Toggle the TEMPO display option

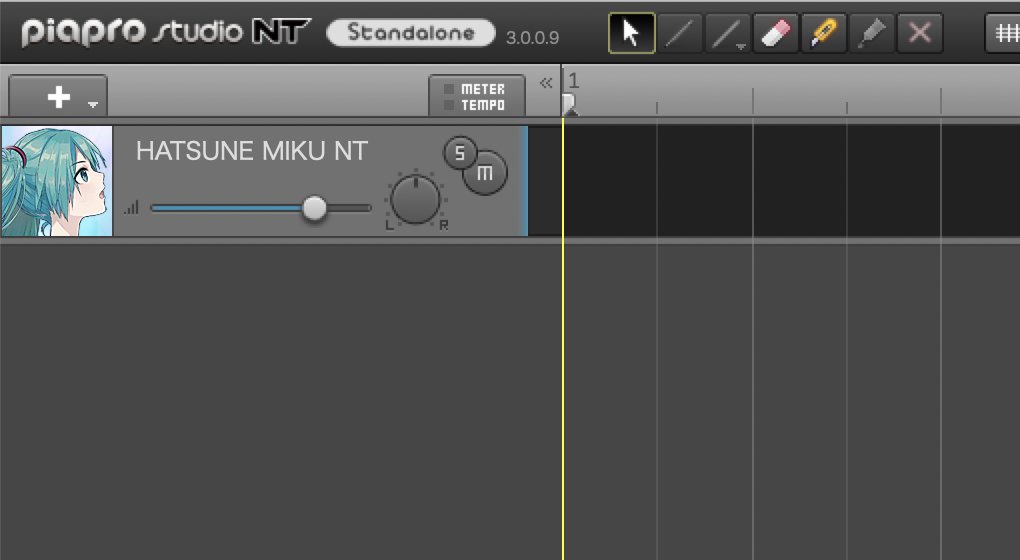pos(476,105)
